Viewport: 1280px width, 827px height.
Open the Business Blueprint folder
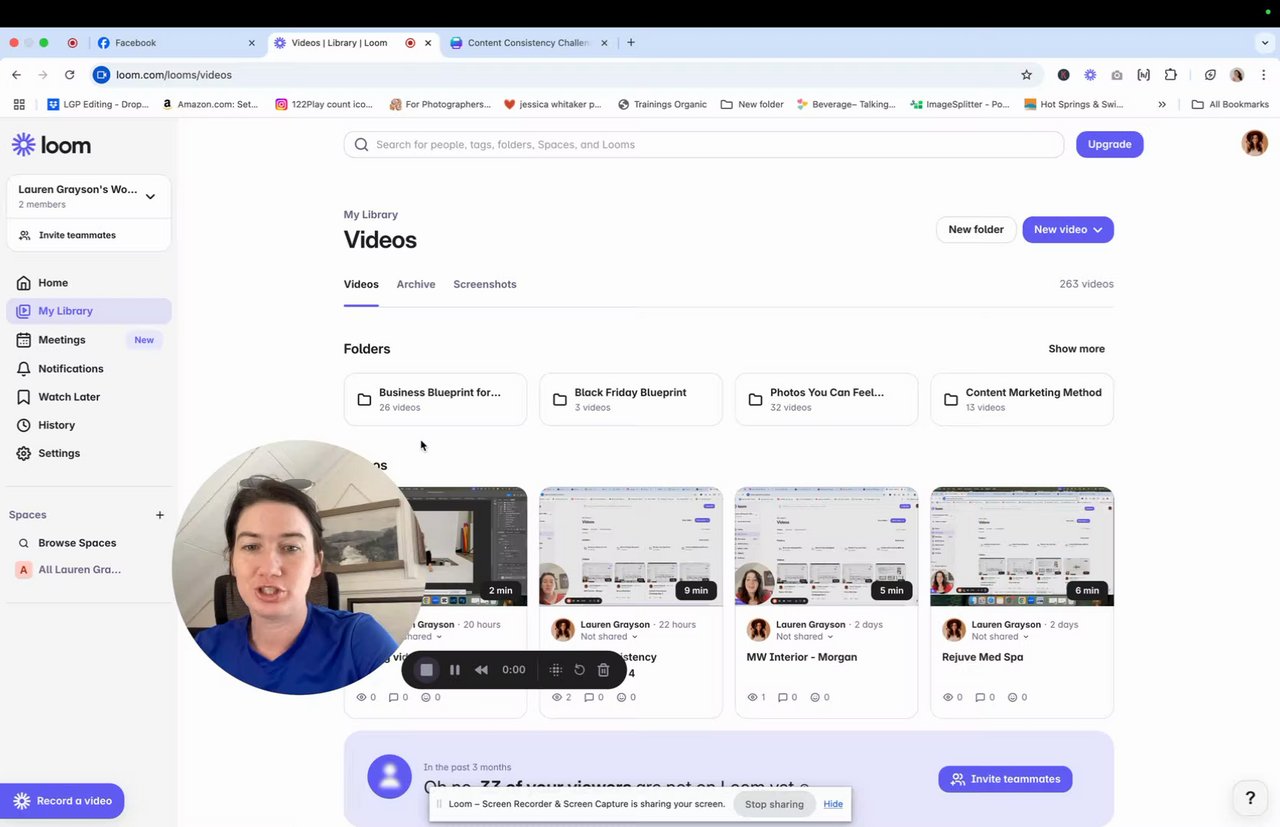pyautogui.click(x=435, y=399)
